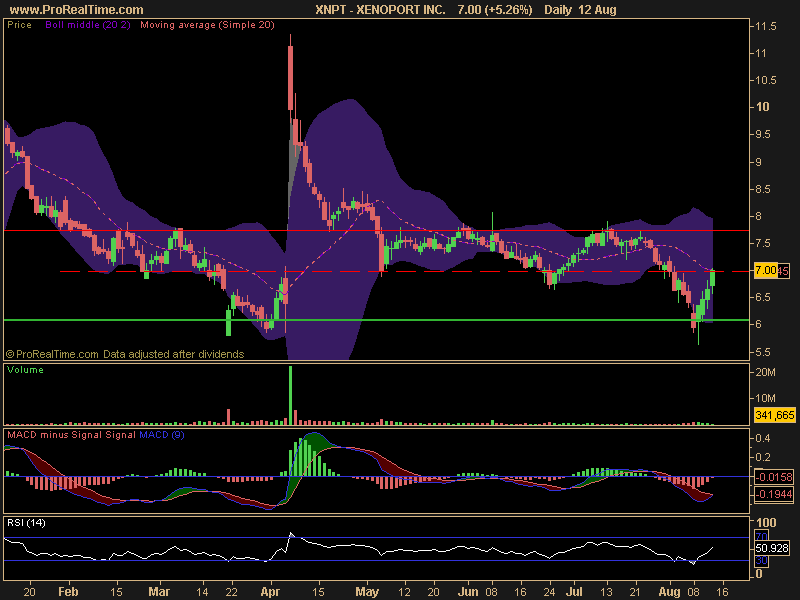Click the www.ProRealTime.com header text
This screenshot has width=800, height=600.
click(77, 9)
